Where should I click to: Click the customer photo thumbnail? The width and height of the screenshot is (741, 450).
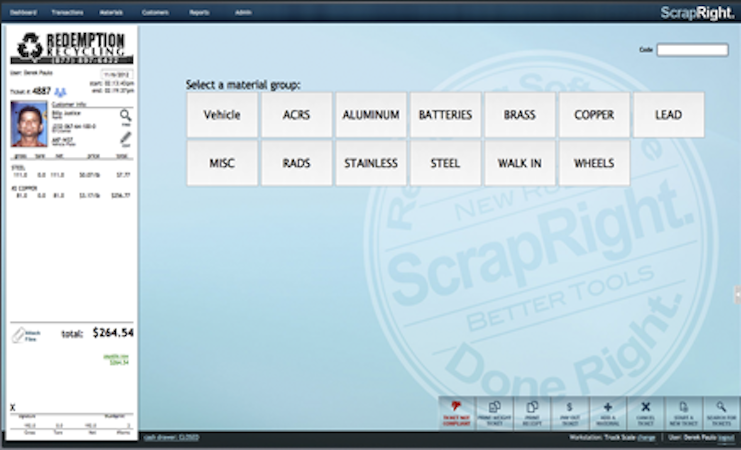click(29, 124)
